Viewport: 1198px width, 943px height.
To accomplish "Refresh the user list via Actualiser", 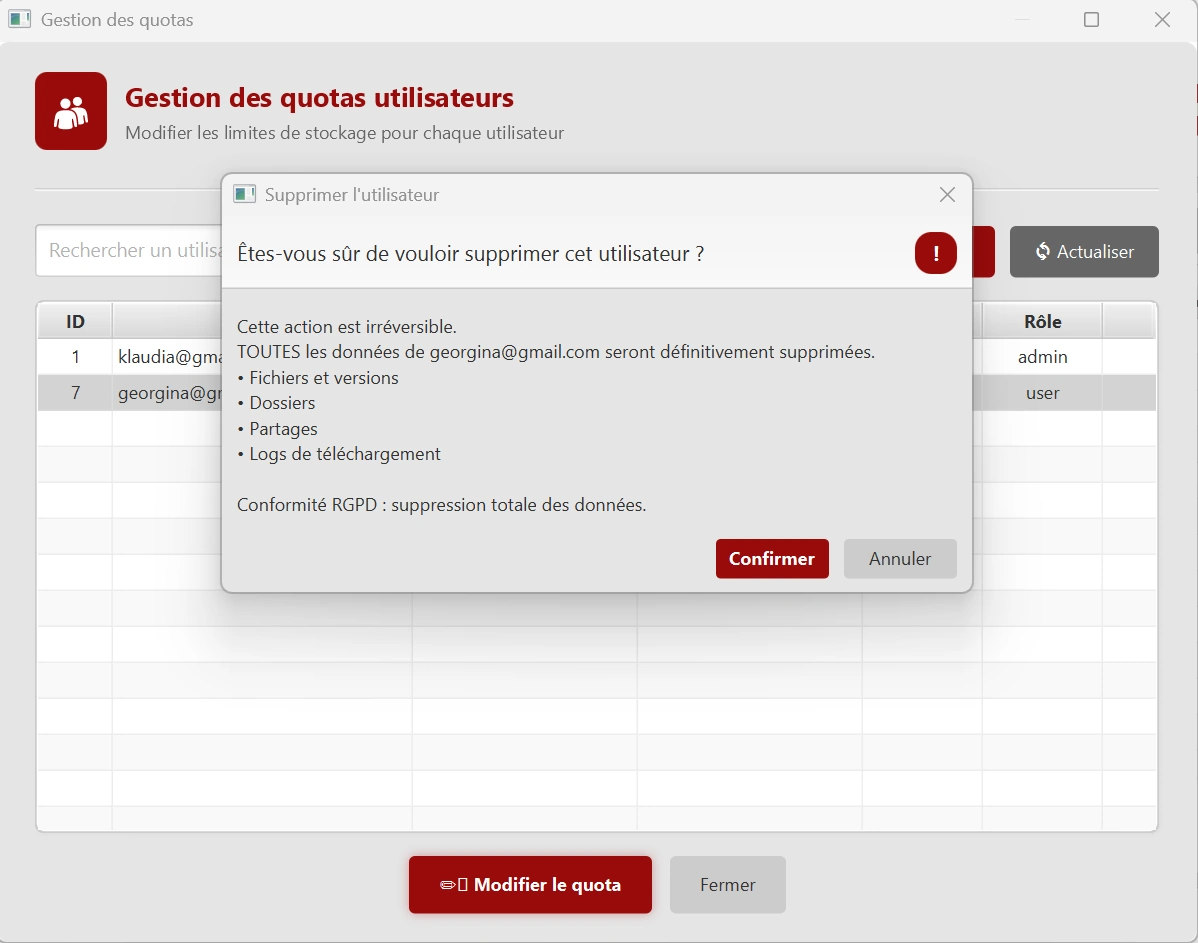I will [1084, 252].
